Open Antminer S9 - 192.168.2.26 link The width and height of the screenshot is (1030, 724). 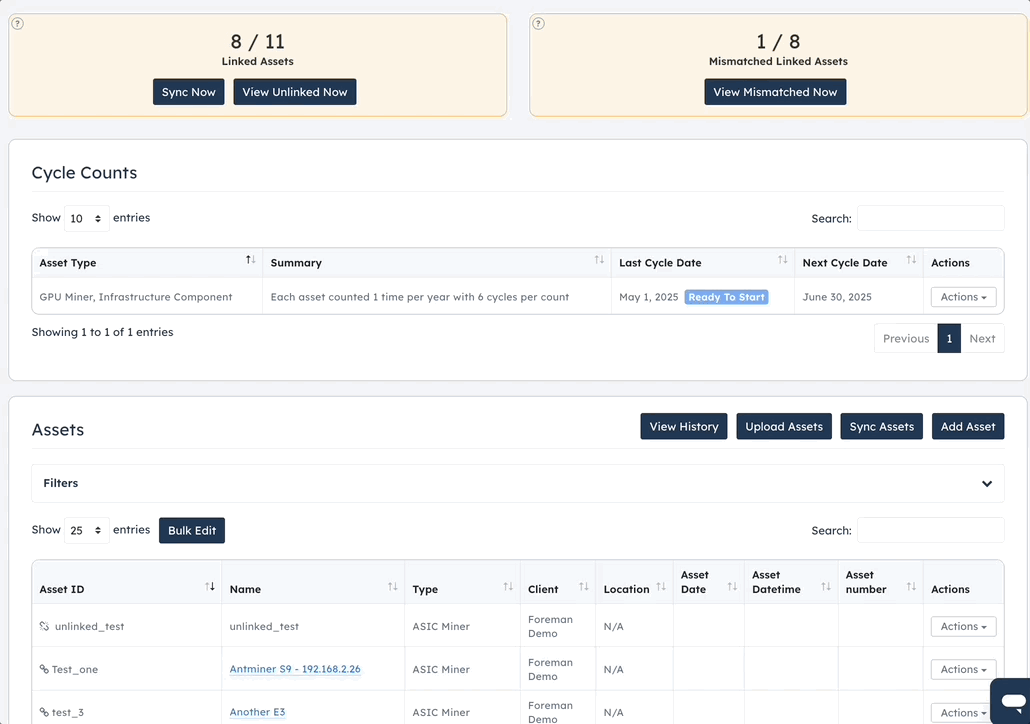[x=295, y=669]
